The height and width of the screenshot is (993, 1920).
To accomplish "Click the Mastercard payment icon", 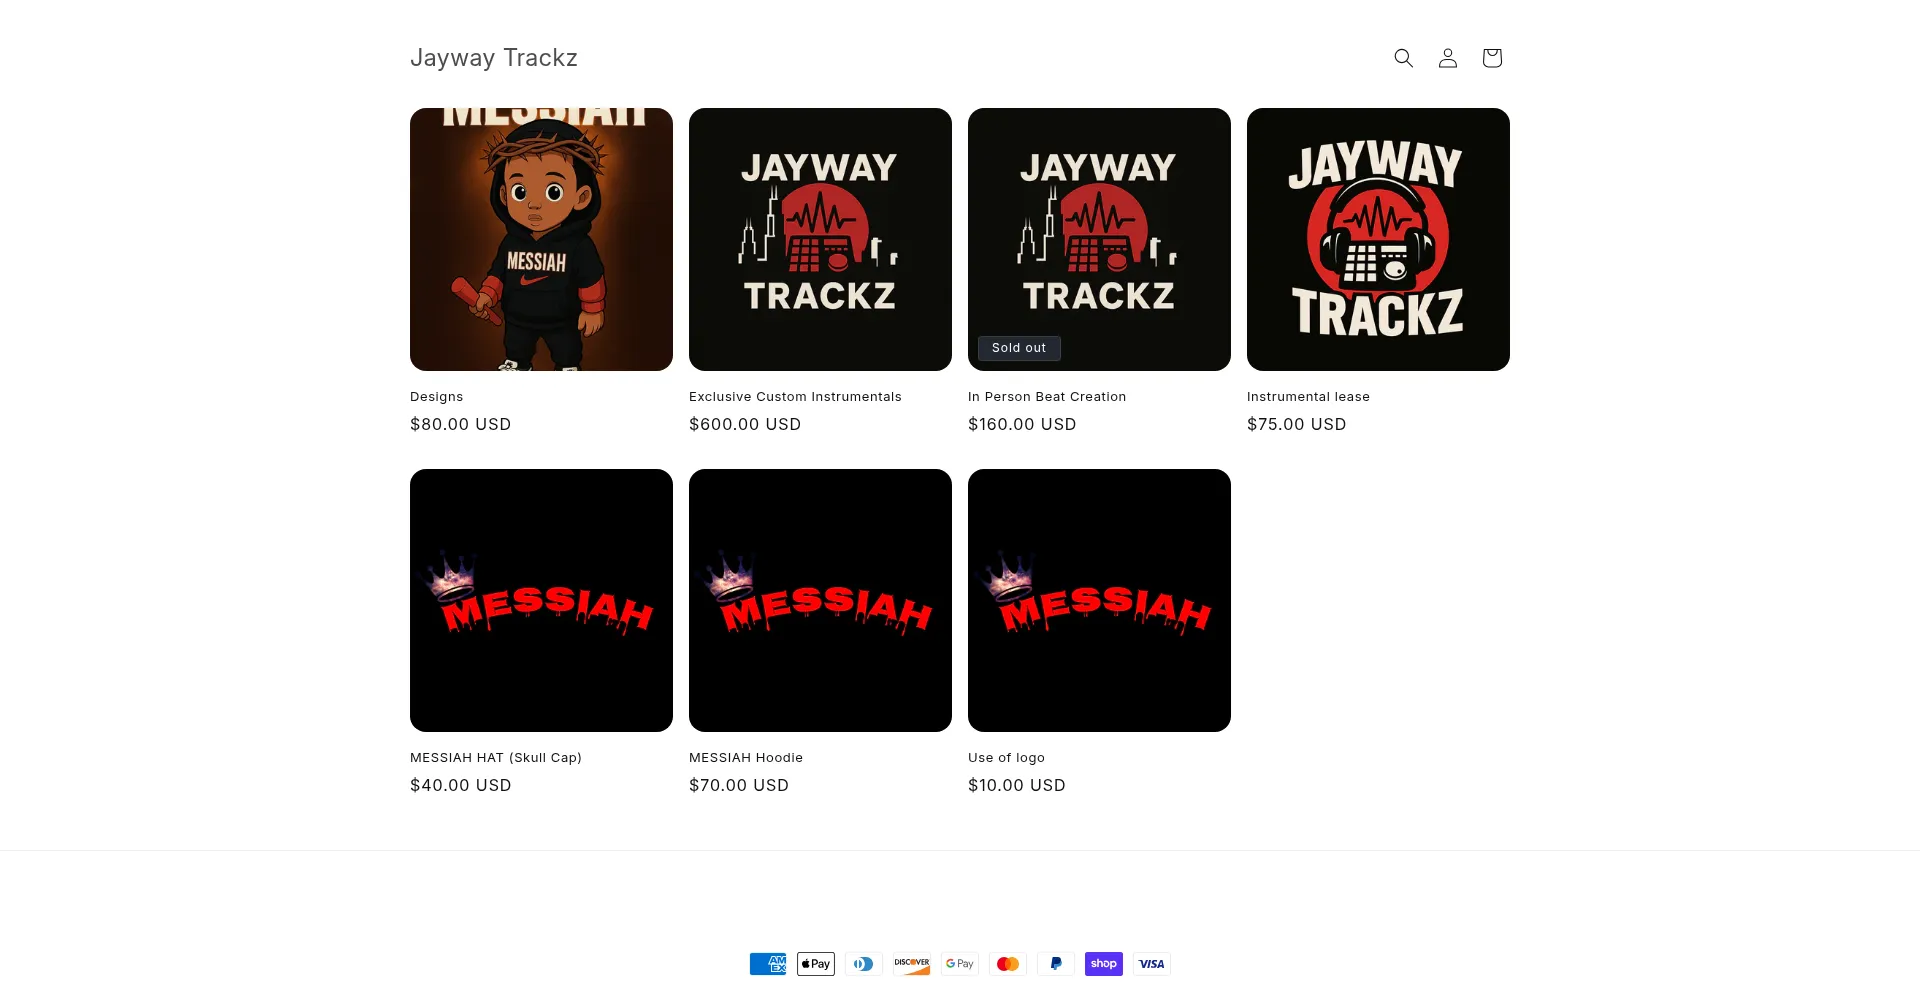I will click(x=1008, y=964).
